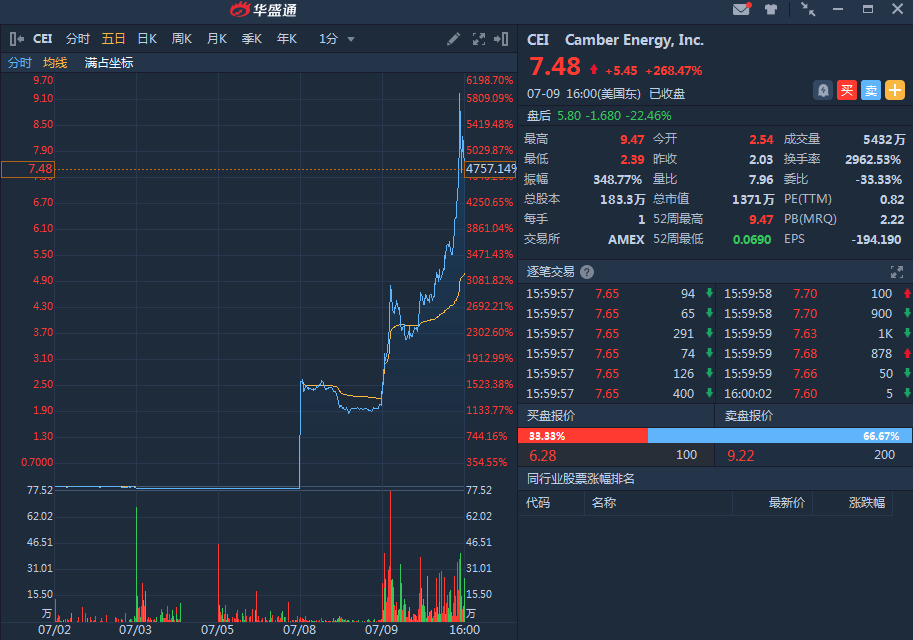This screenshot has height=640, width=913.
Task: Click the 成交量 value 5432万
Action: [x=884, y=140]
